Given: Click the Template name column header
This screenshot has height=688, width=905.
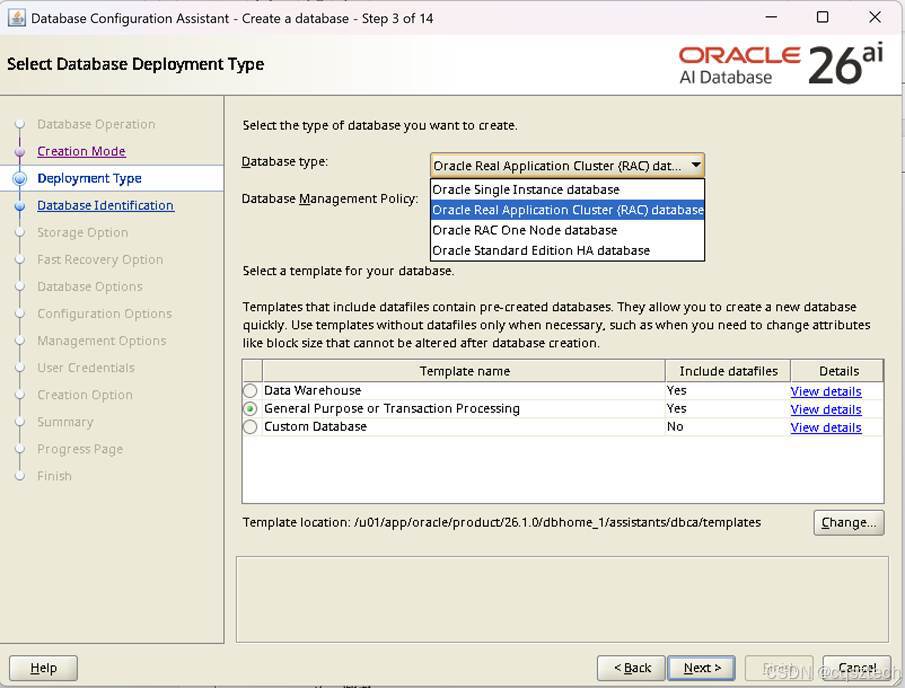Looking at the screenshot, I should coord(464,371).
